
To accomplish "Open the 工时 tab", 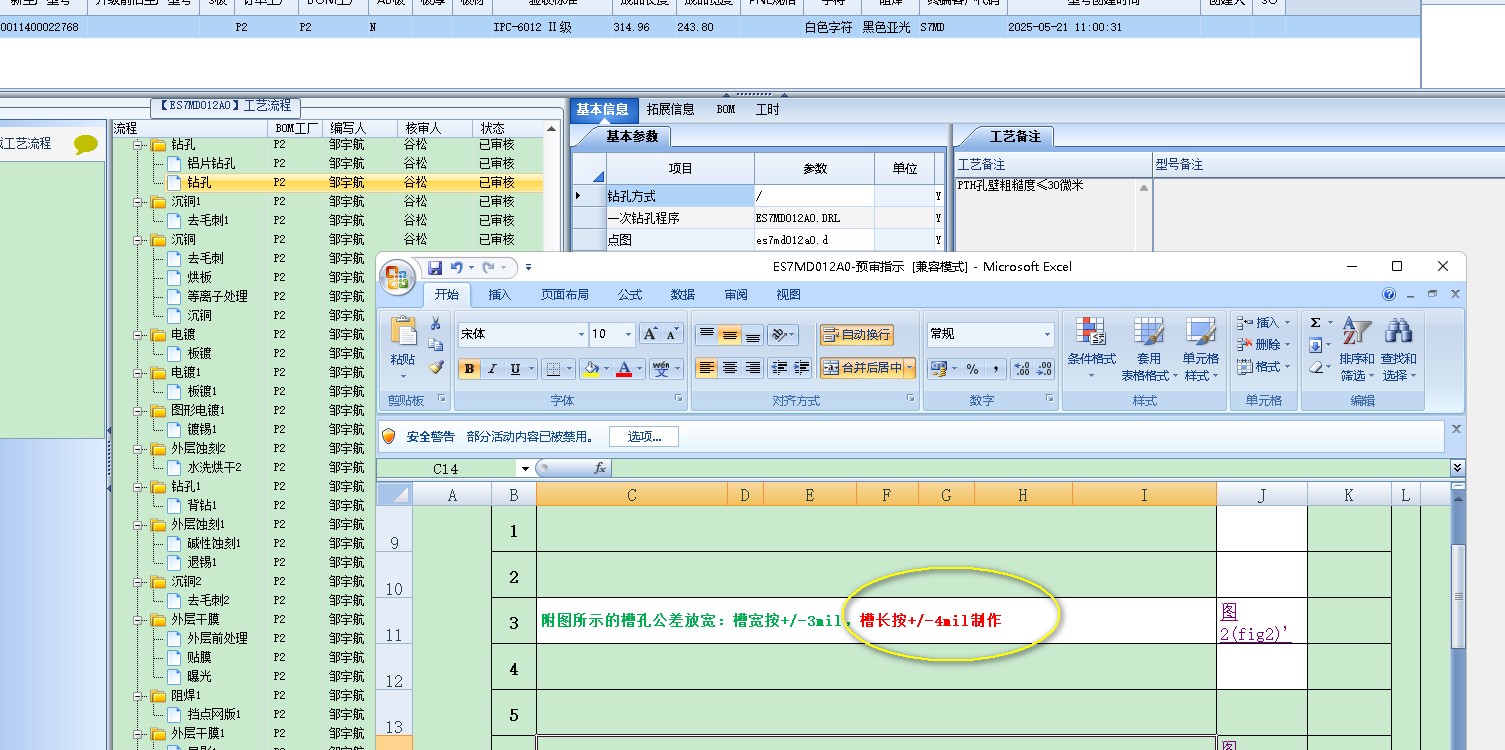I will [x=768, y=110].
